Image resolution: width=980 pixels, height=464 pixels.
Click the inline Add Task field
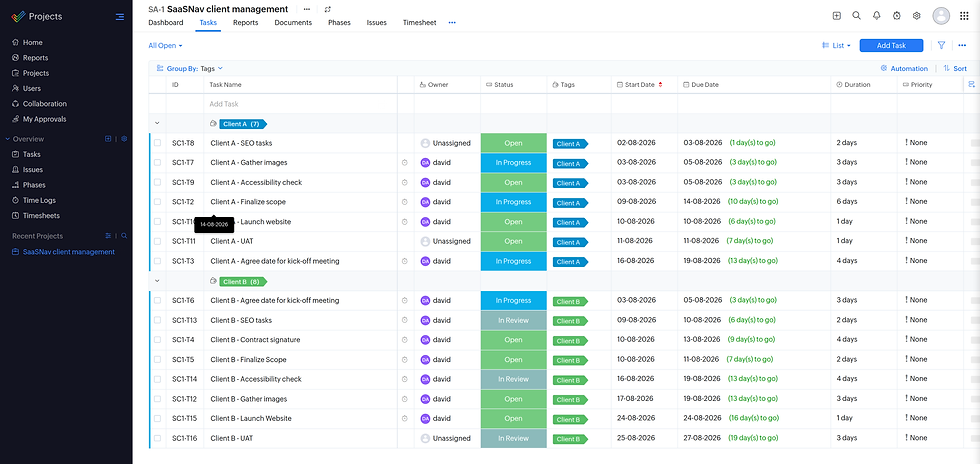[x=300, y=104]
